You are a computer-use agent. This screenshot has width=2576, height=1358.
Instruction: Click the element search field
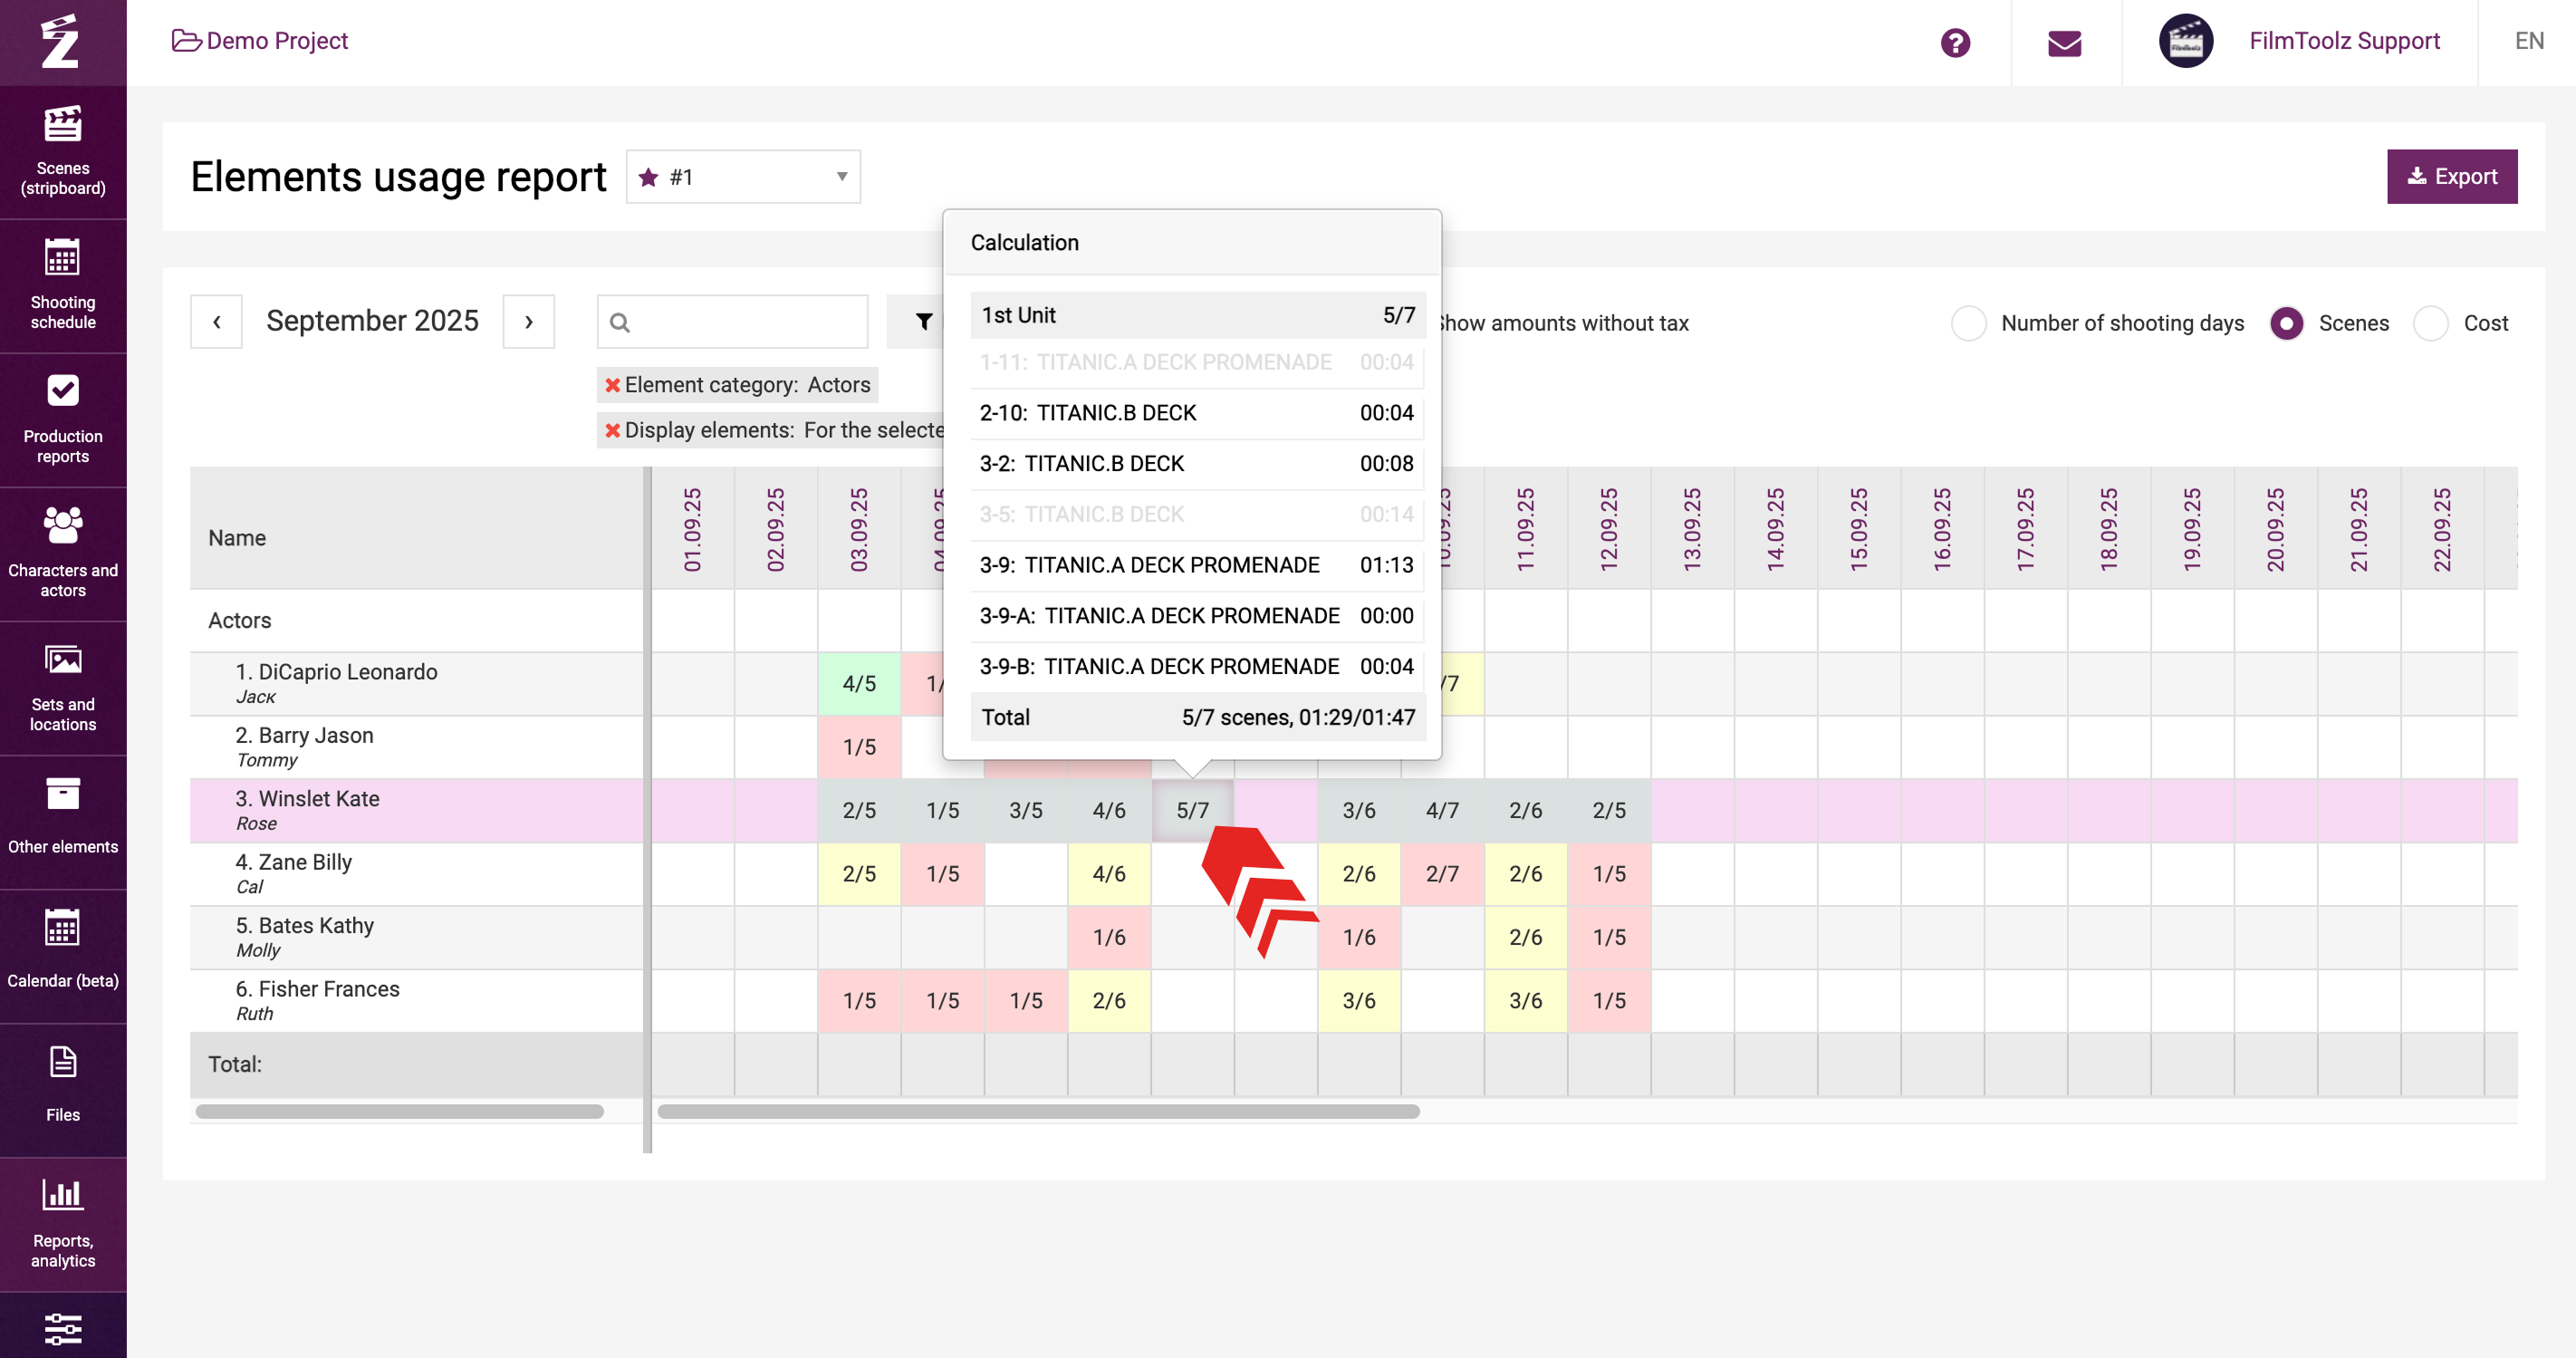click(x=745, y=321)
